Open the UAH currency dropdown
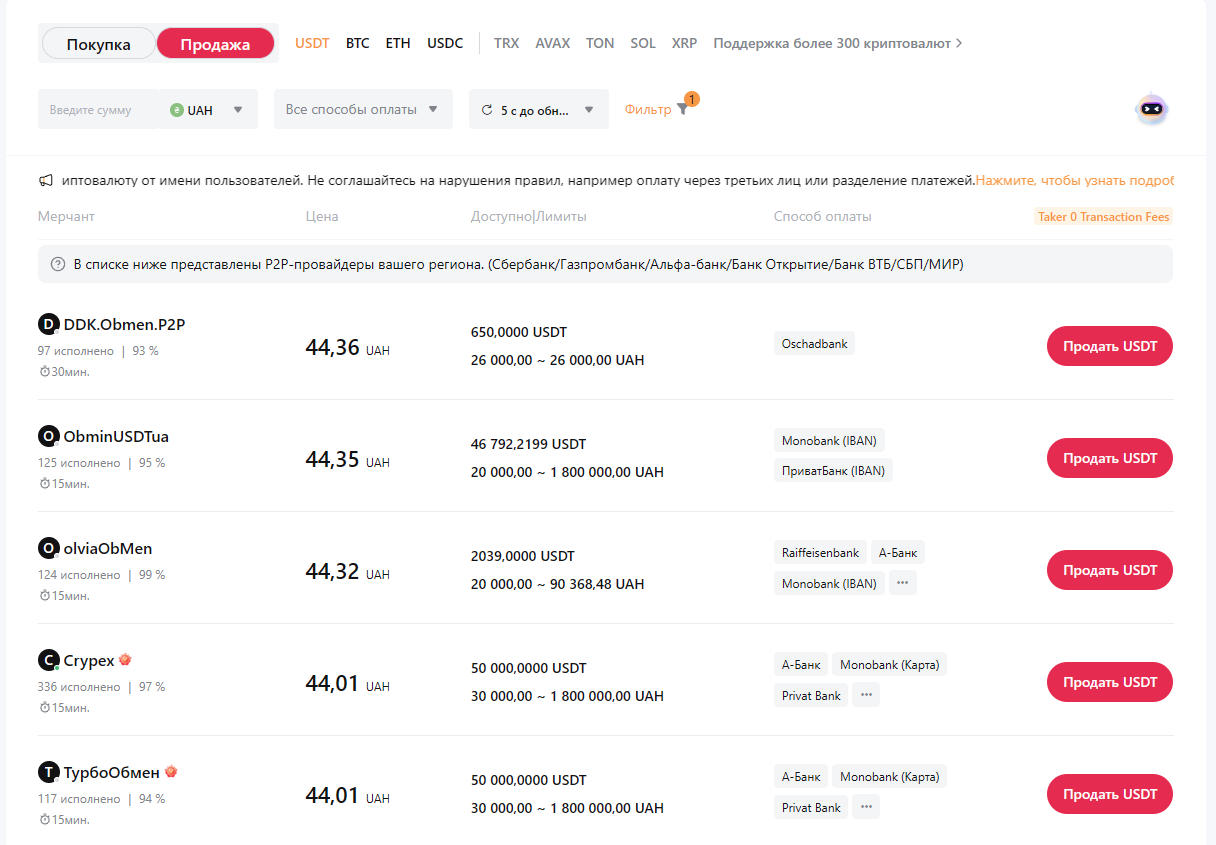 point(208,110)
